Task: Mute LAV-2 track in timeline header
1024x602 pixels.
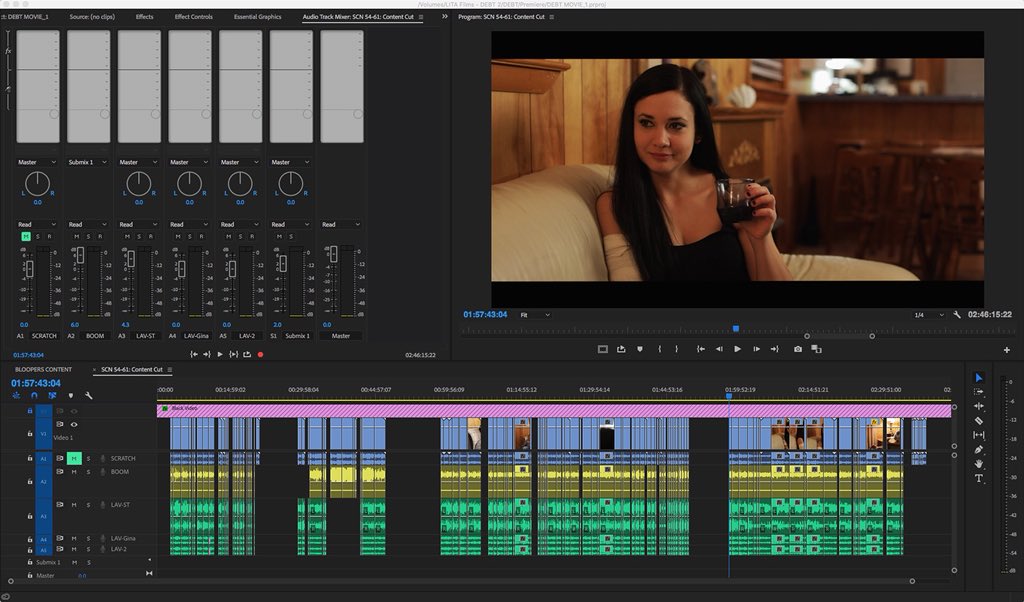Action: point(74,549)
